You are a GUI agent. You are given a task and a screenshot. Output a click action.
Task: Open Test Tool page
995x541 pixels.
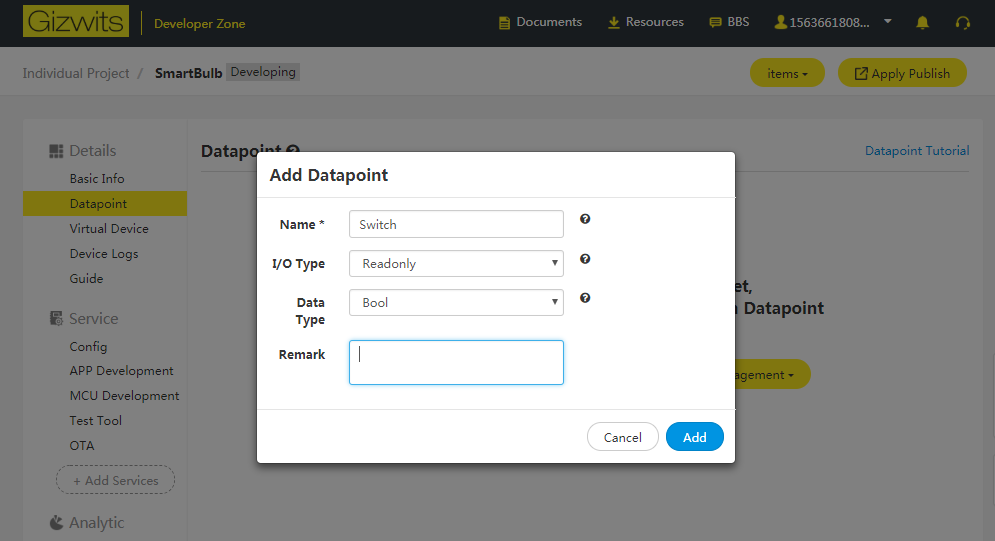pyautogui.click(x=95, y=420)
